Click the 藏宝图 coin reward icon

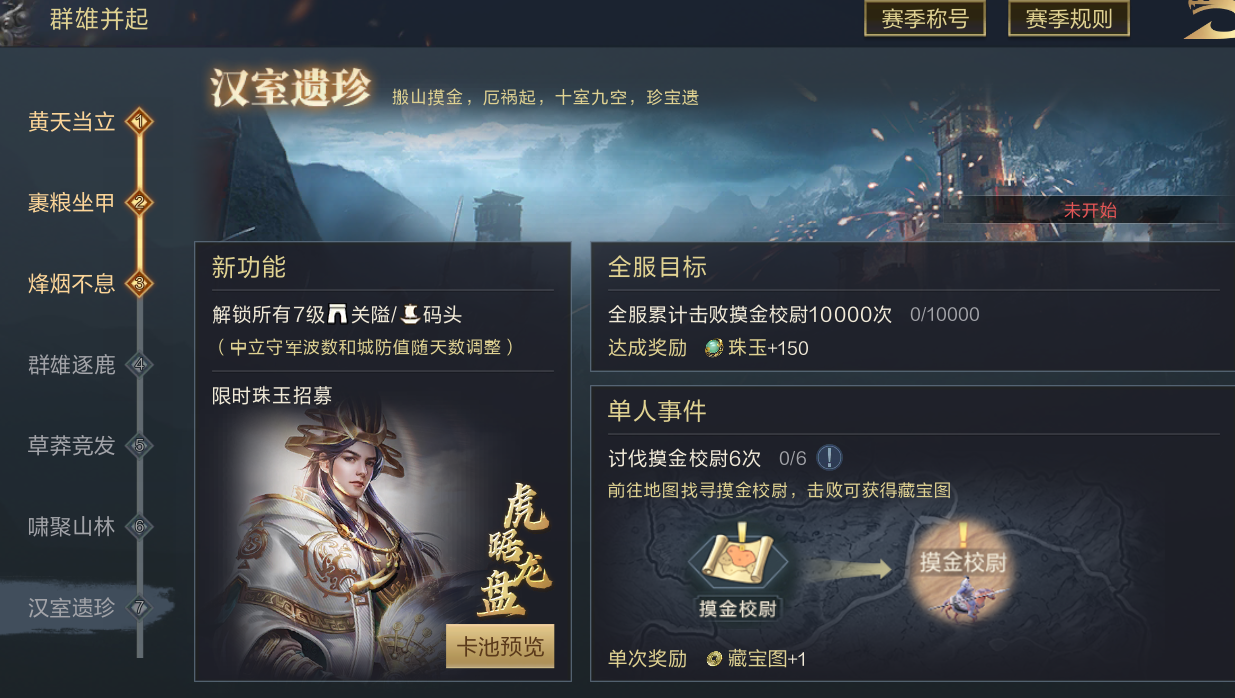coord(714,659)
